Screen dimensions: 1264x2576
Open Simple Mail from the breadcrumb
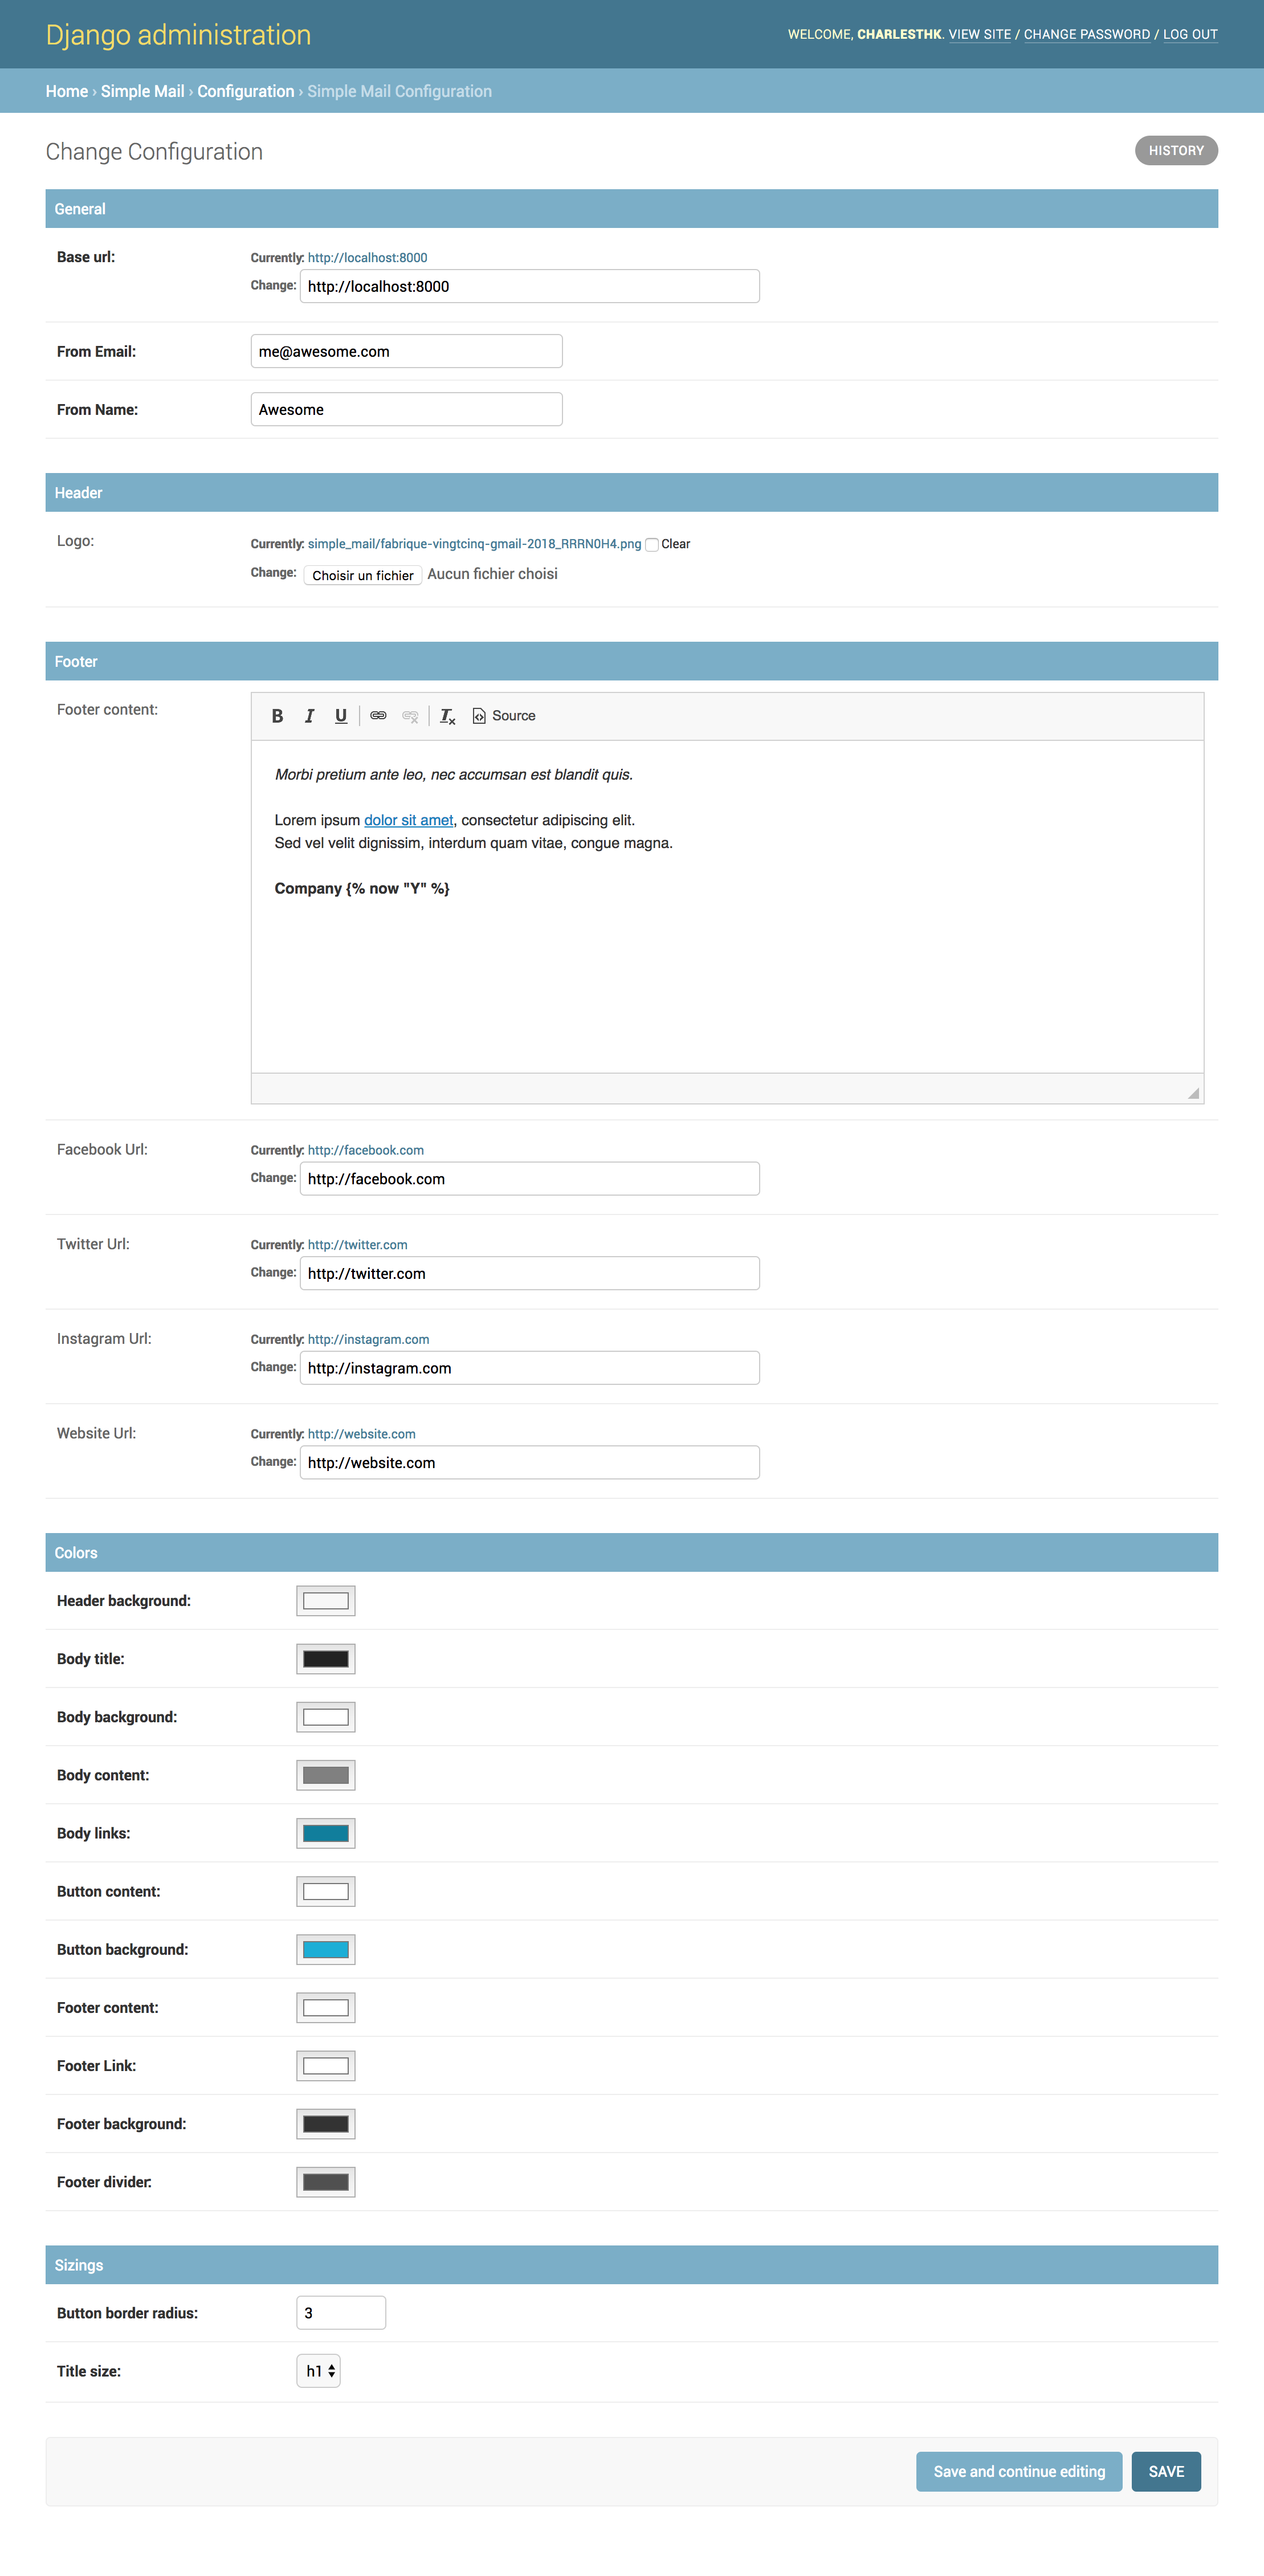tap(141, 91)
